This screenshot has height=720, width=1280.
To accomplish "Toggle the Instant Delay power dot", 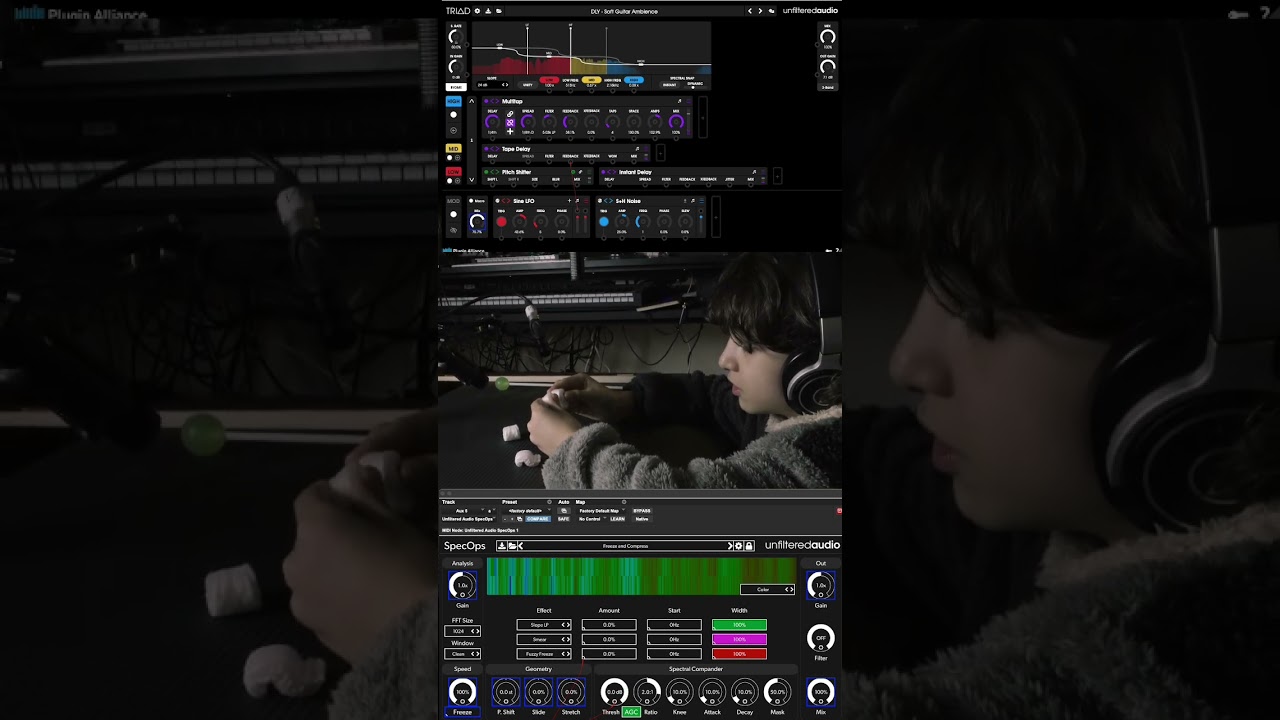I will (x=603, y=172).
